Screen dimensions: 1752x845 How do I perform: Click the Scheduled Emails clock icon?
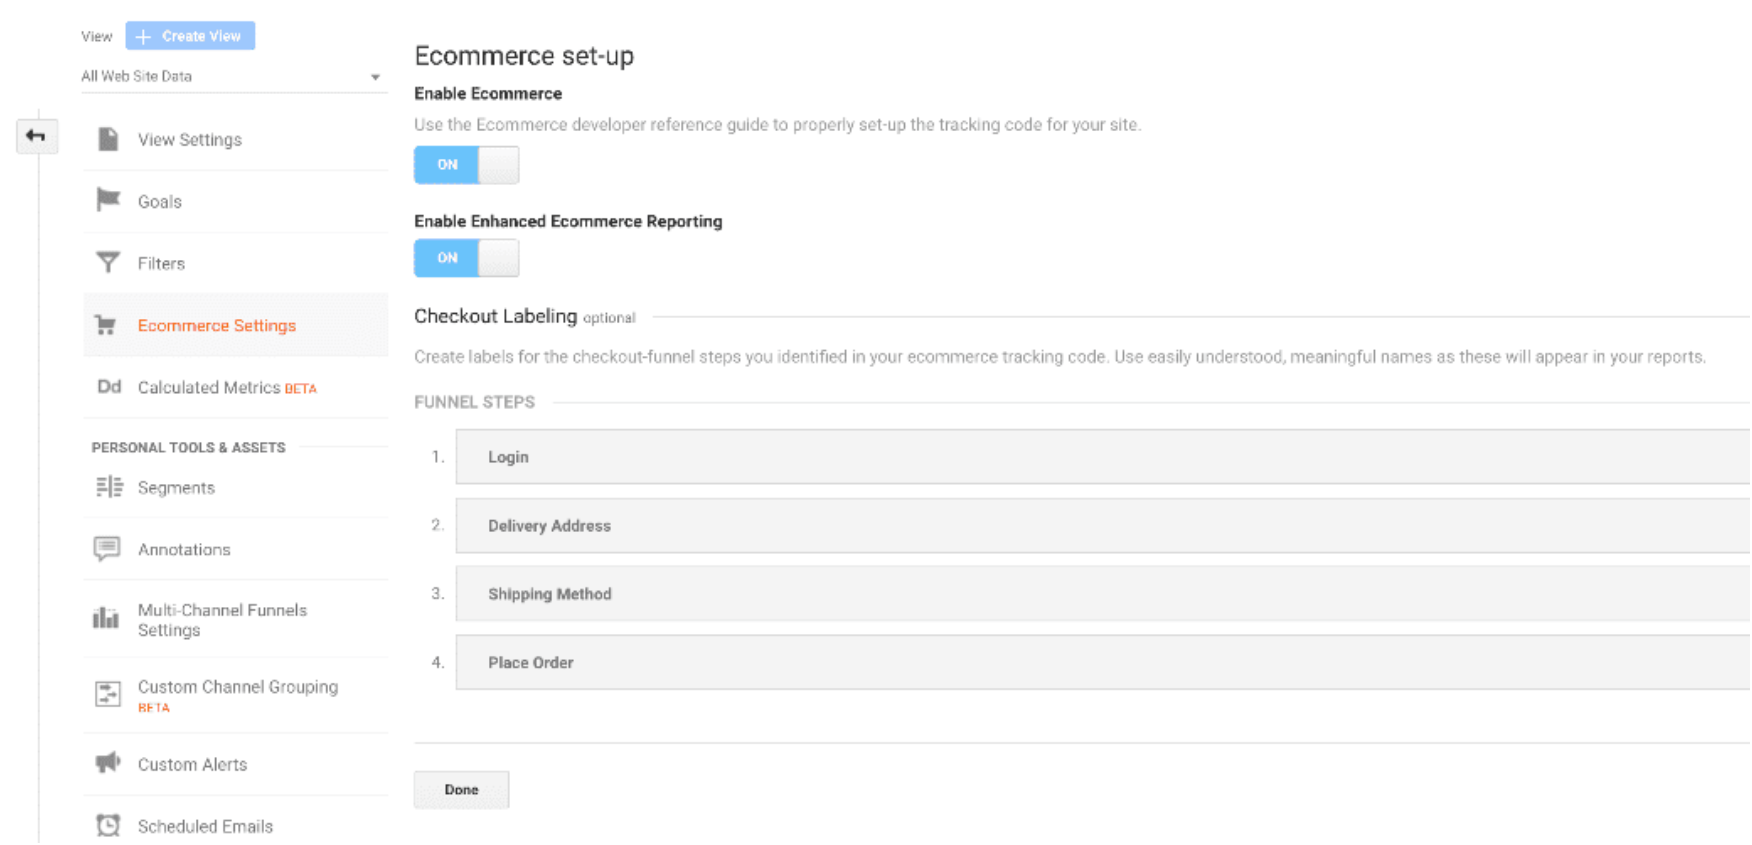pos(108,825)
